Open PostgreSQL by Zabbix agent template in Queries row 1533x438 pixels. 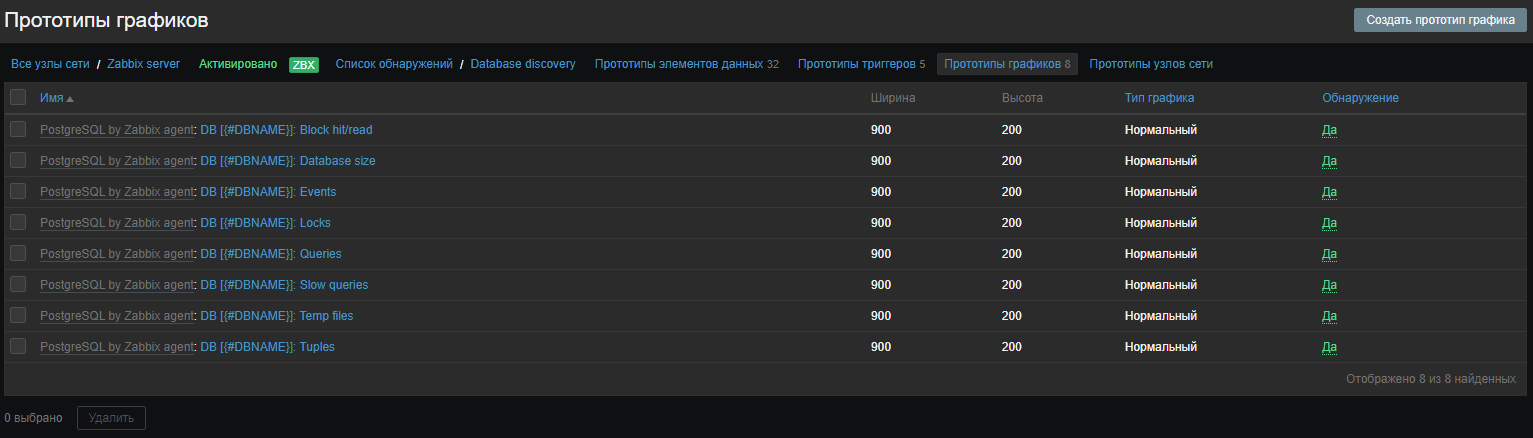pyautogui.click(x=116, y=254)
